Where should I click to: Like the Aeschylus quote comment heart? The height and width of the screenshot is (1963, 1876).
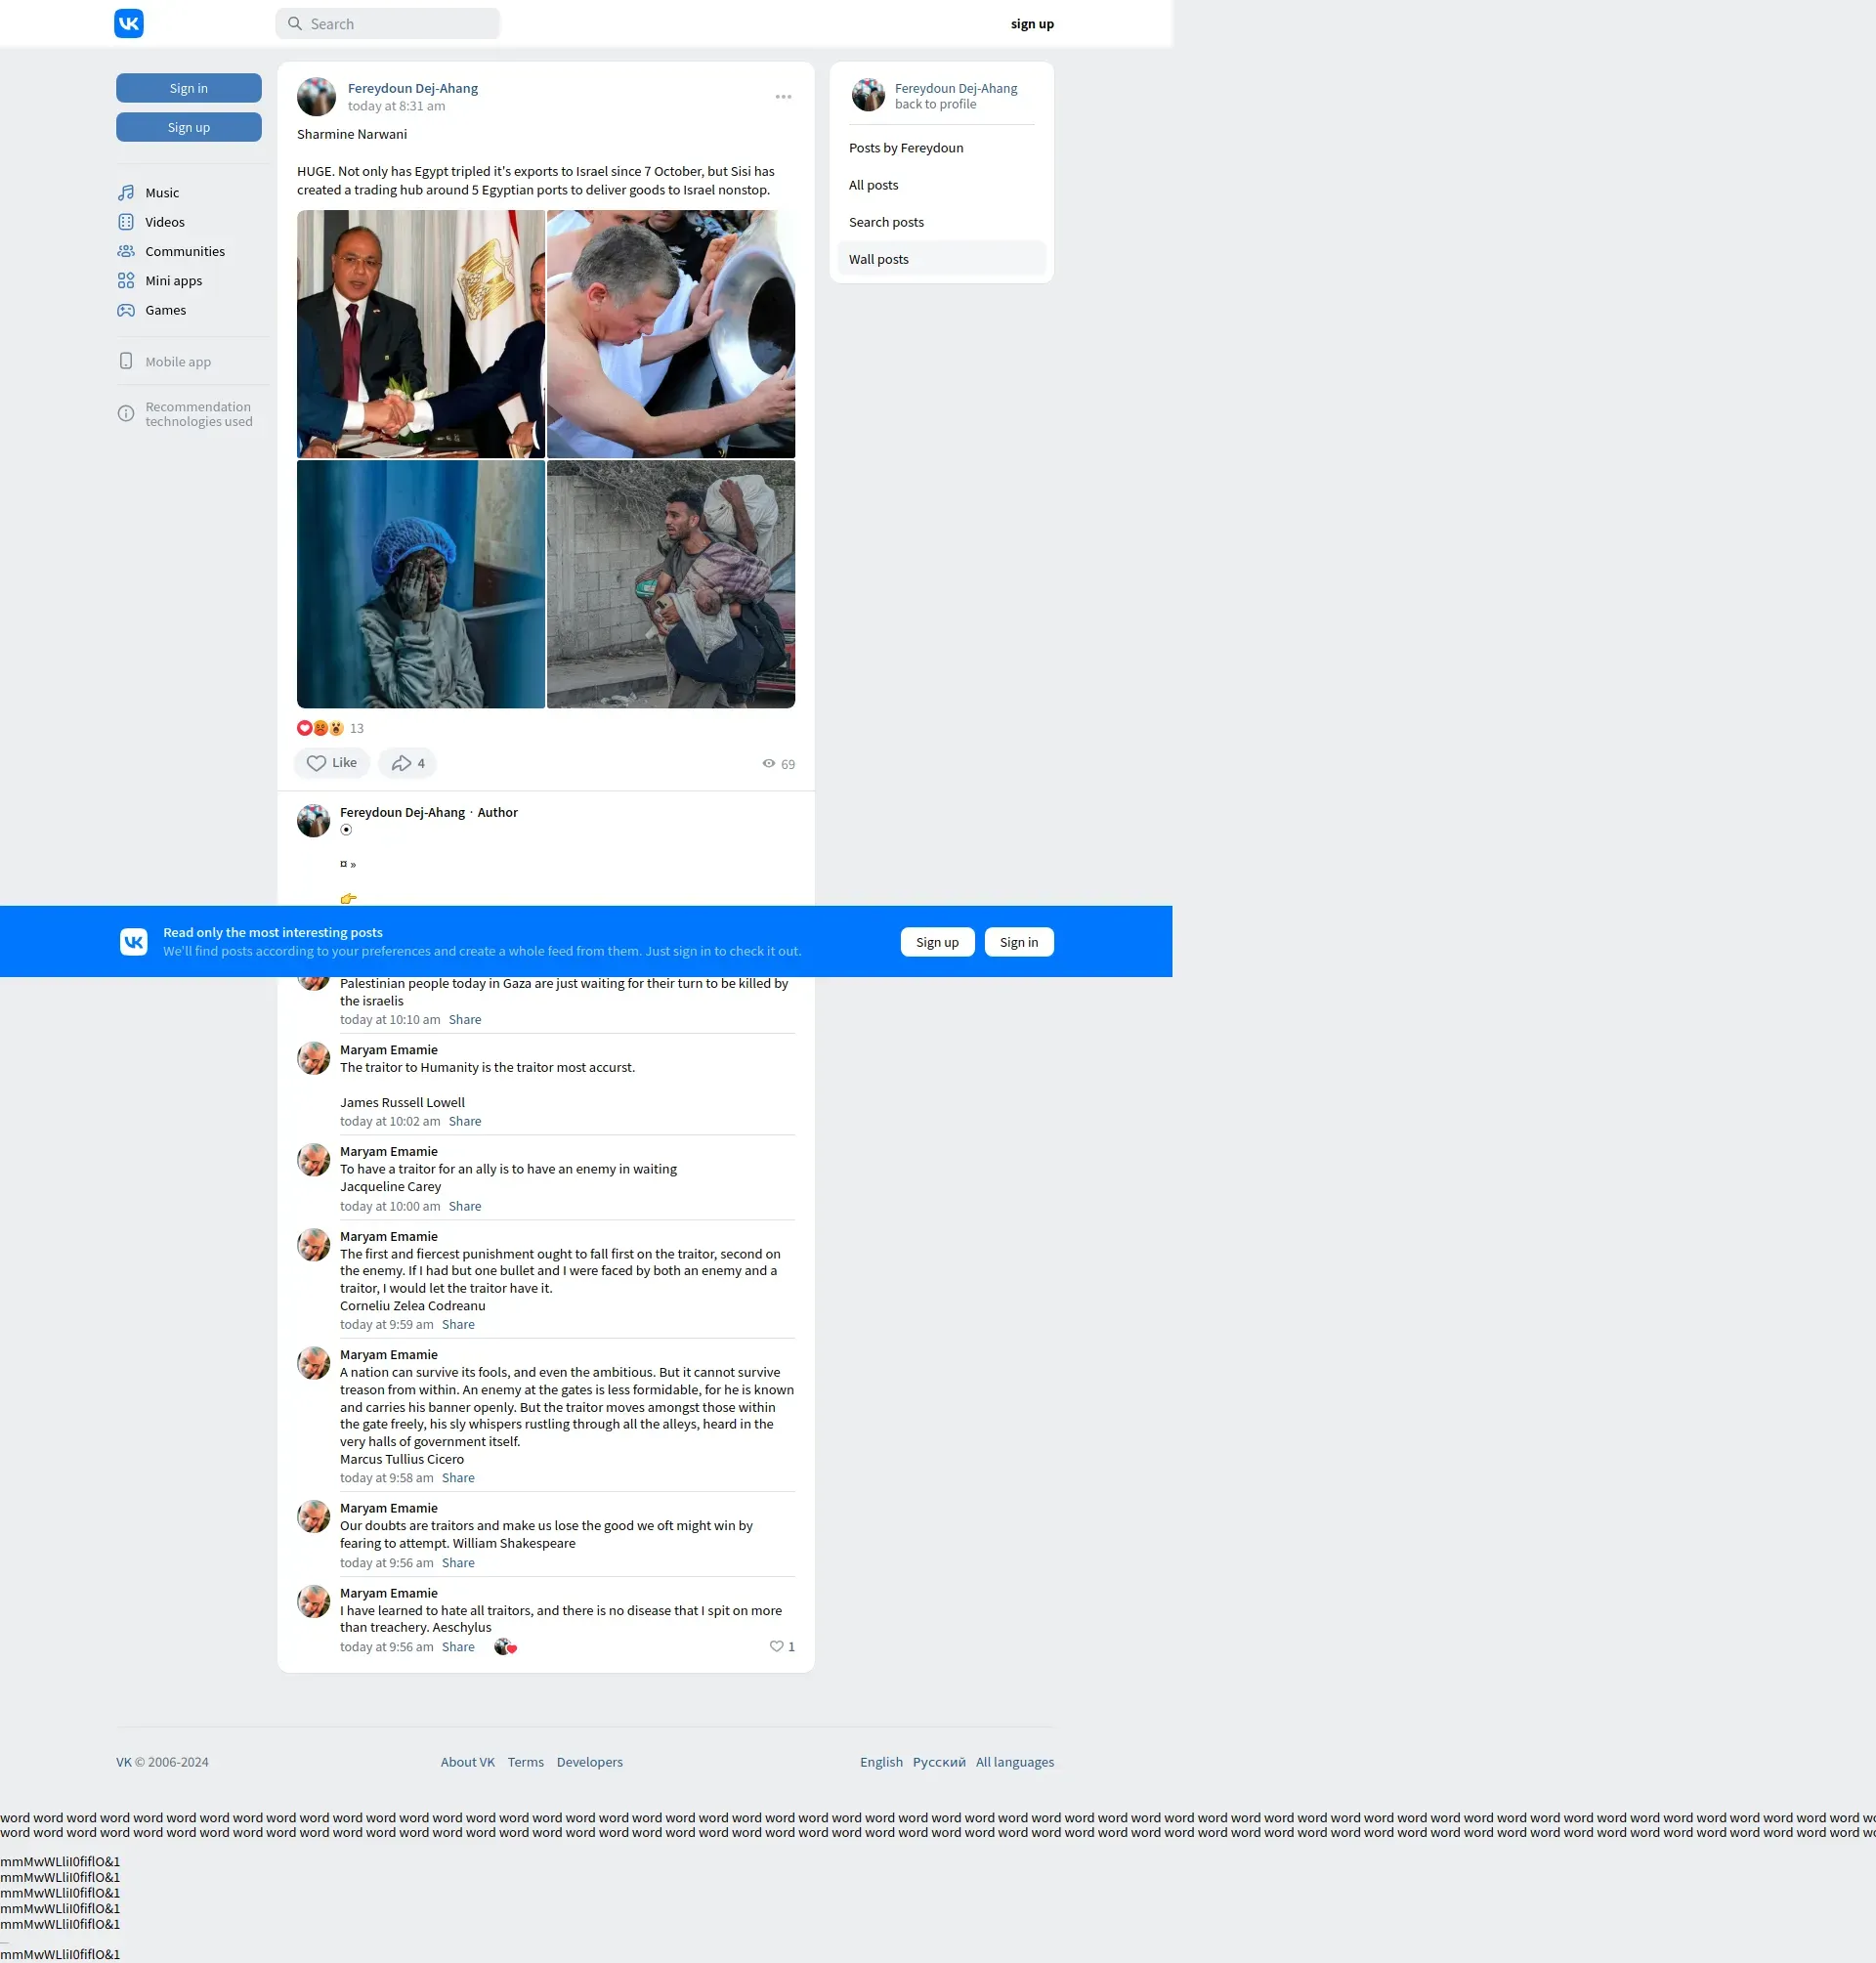click(x=776, y=1646)
